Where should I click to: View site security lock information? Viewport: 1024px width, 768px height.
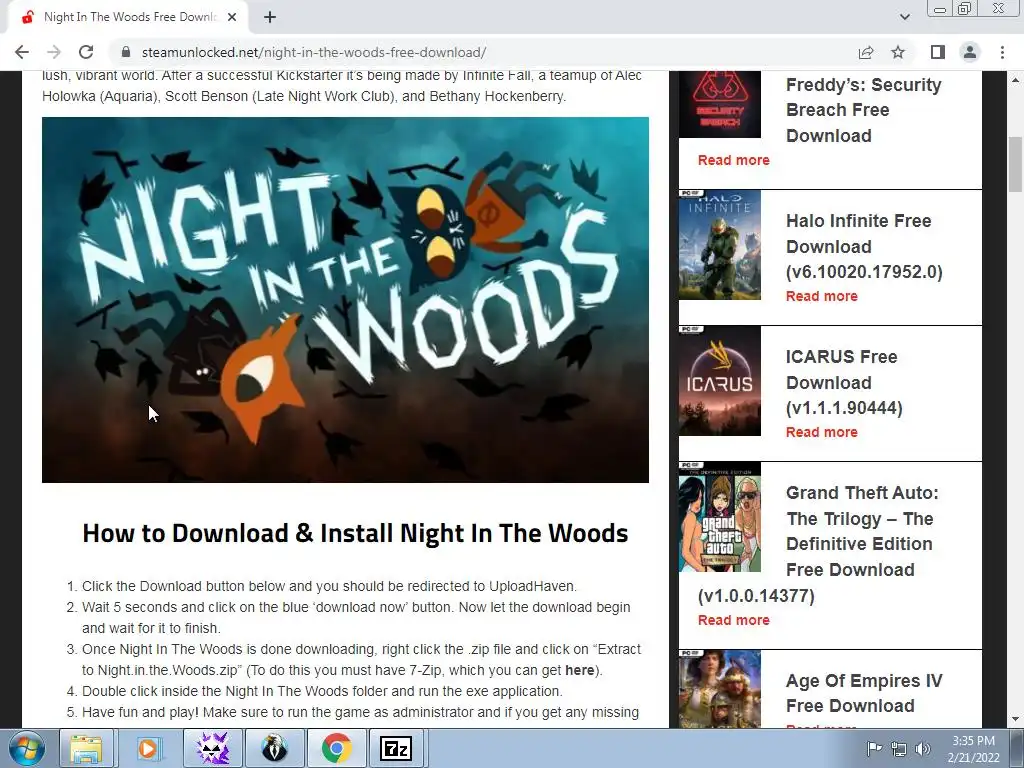127,52
